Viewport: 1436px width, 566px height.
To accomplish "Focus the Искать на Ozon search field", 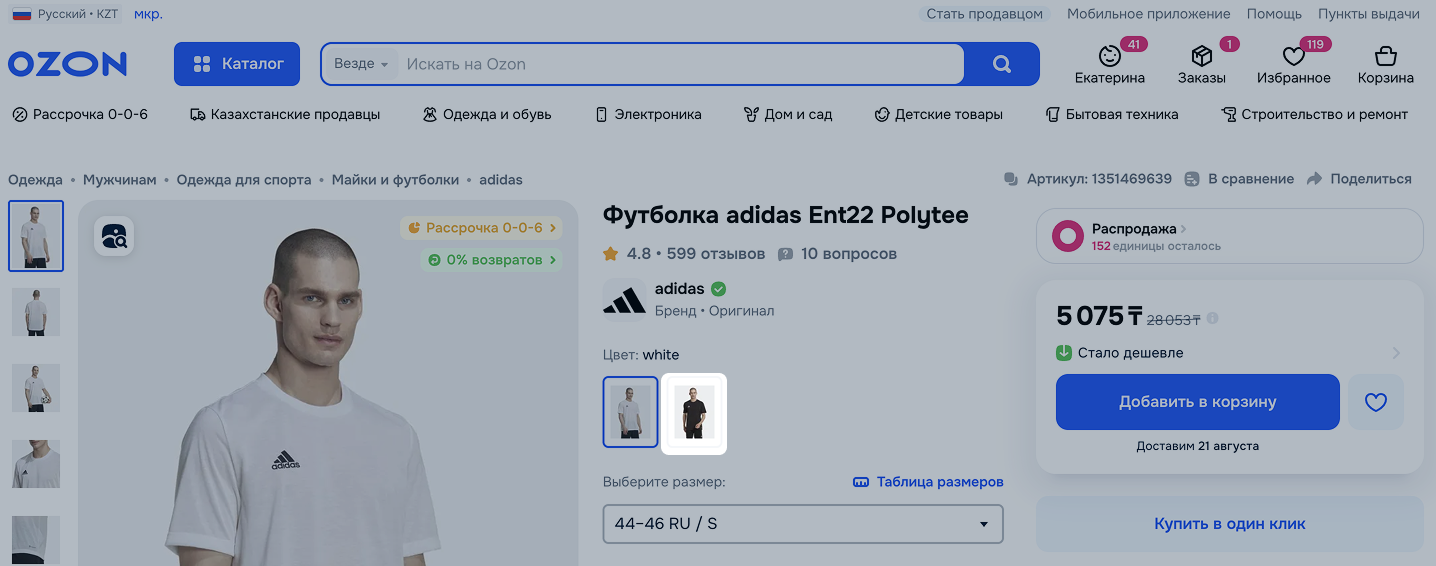I will (x=680, y=64).
